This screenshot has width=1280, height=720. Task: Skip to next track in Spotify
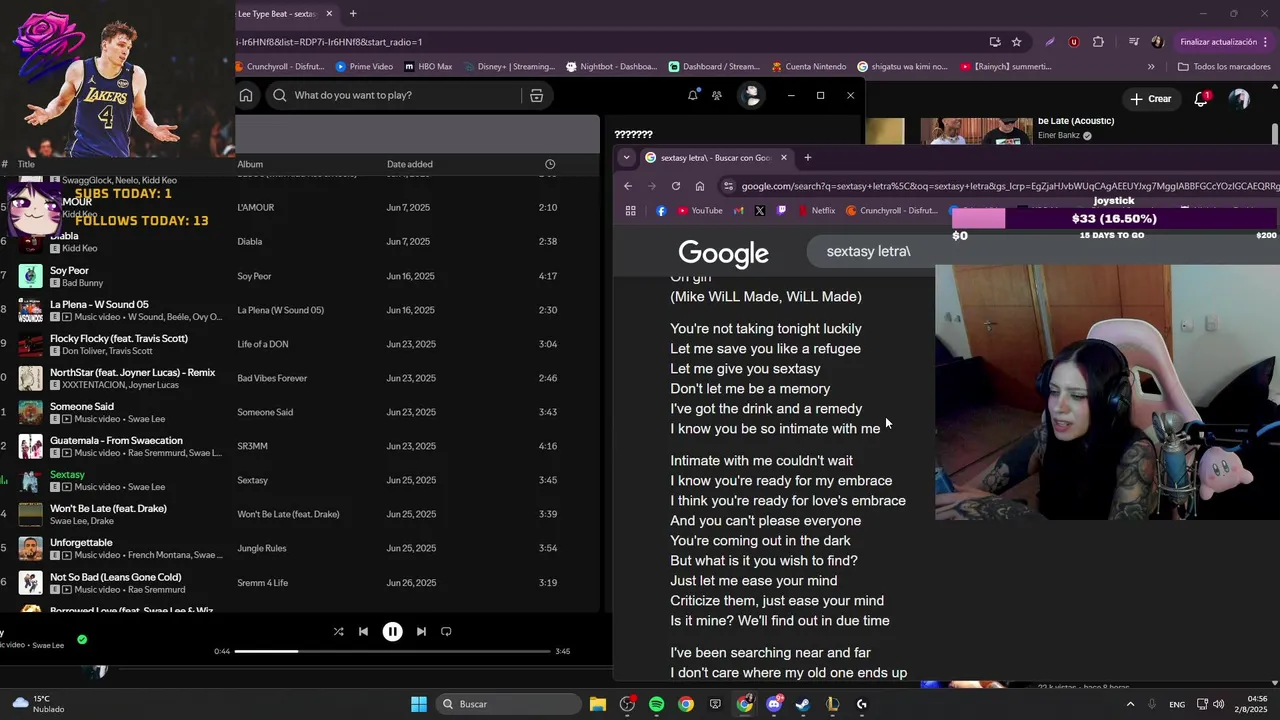[421, 631]
